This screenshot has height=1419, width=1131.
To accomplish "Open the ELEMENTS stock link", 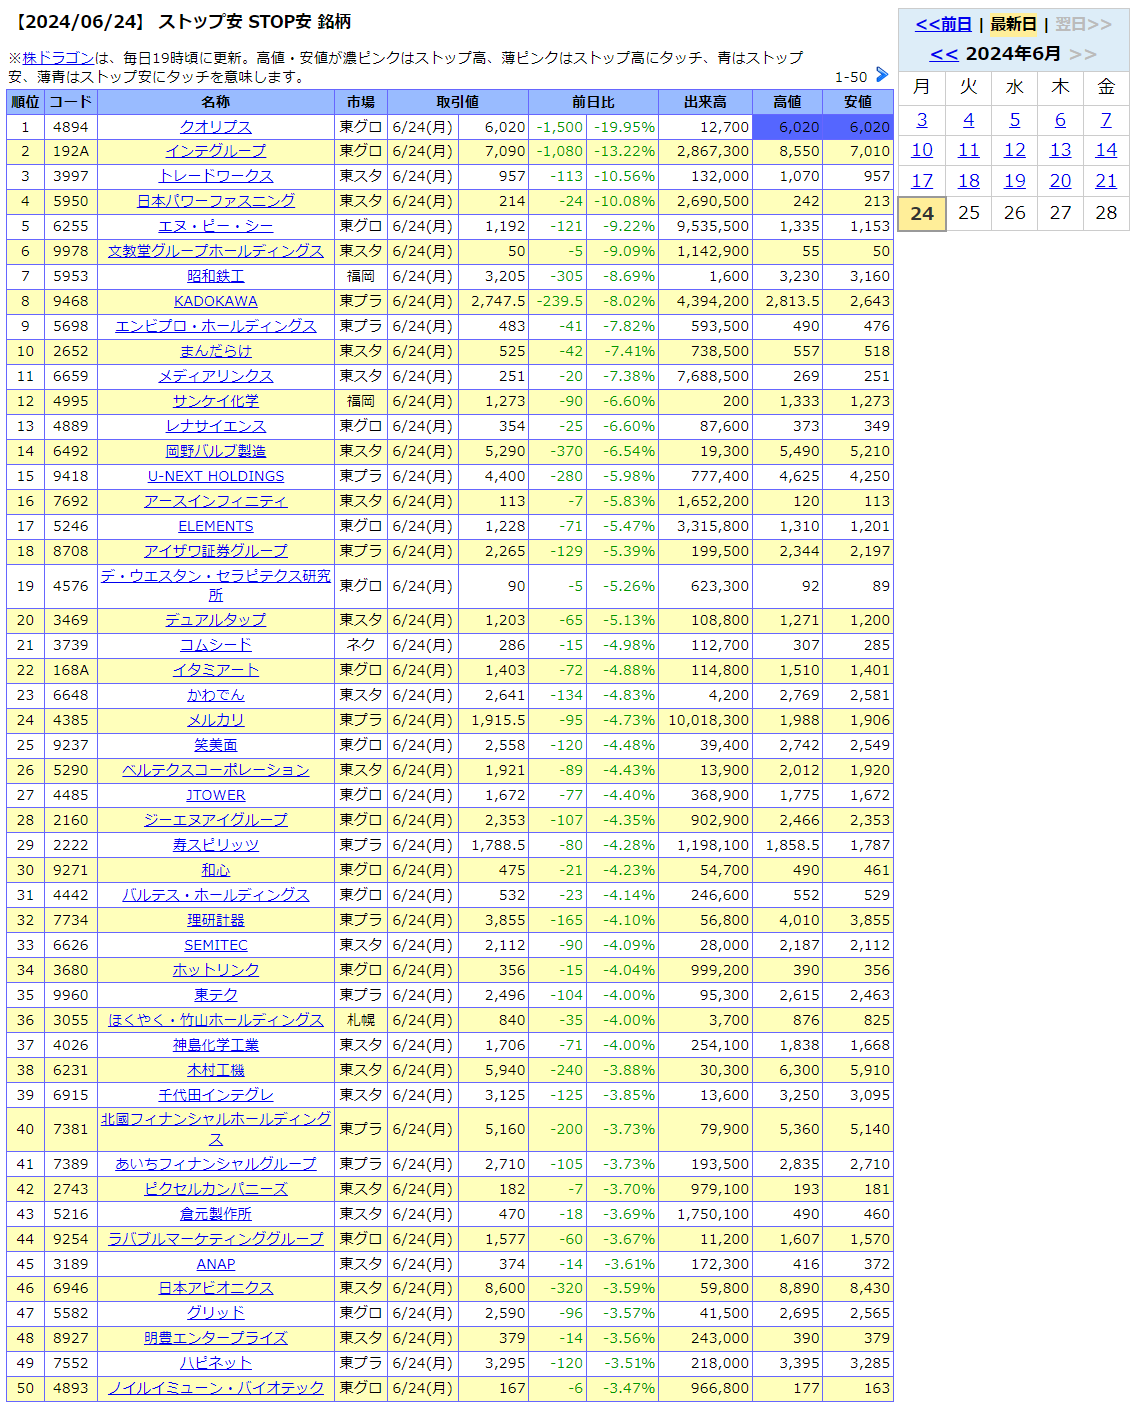I will [216, 526].
